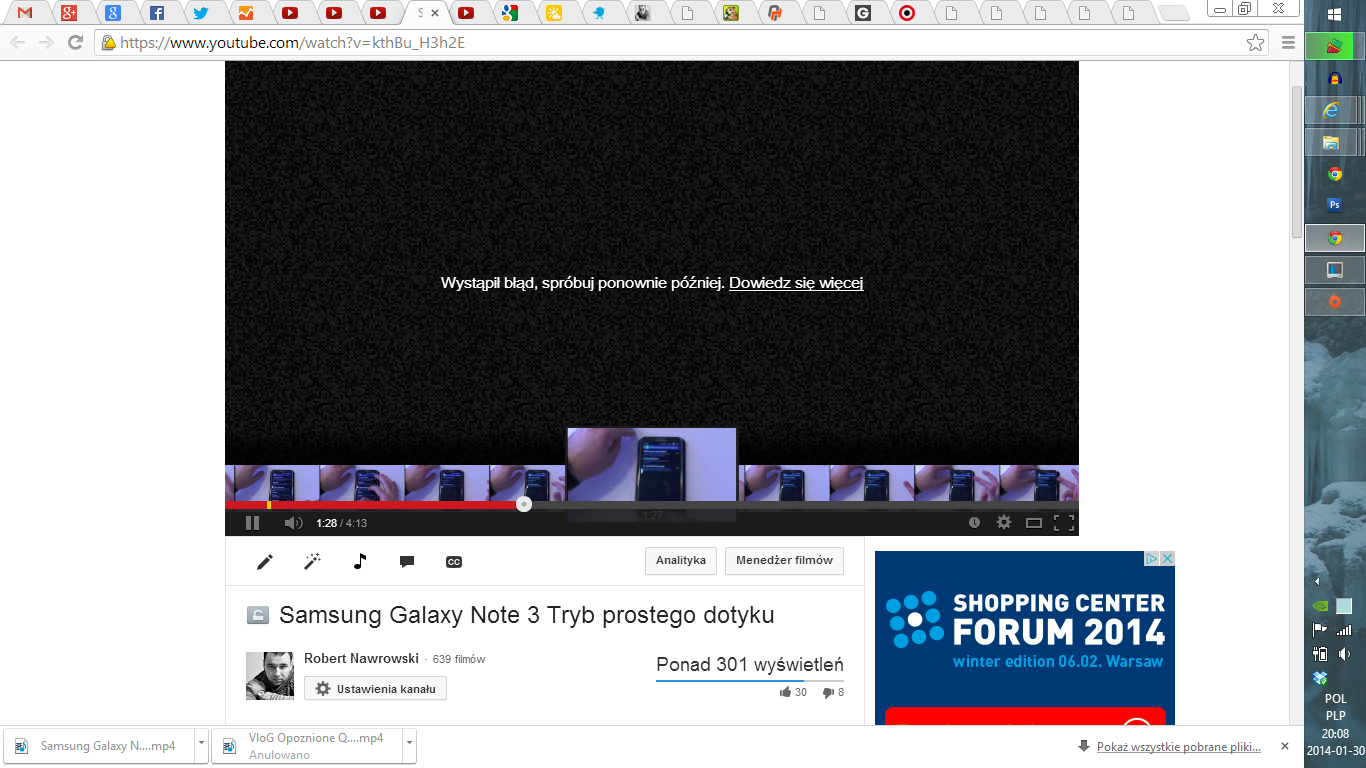Image resolution: width=1366 pixels, height=768 pixels.
Task: Click the Watch Later clock icon
Action: [975, 523]
